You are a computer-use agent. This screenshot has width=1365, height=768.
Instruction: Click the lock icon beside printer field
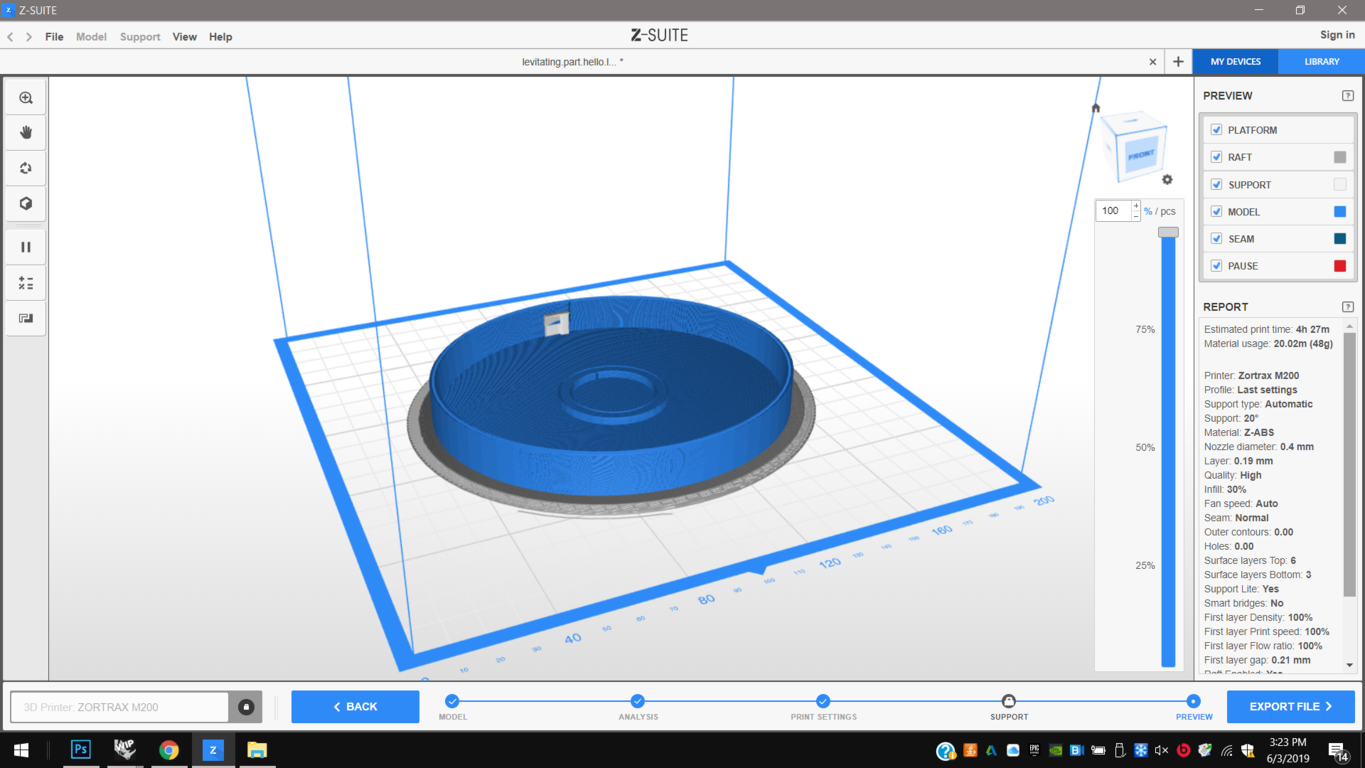(246, 707)
